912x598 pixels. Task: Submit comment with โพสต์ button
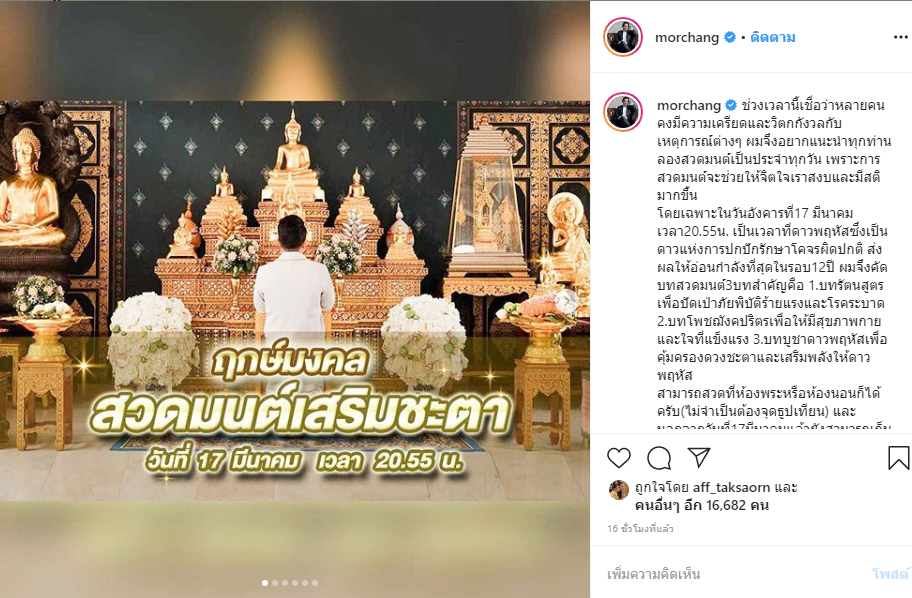pos(891,574)
